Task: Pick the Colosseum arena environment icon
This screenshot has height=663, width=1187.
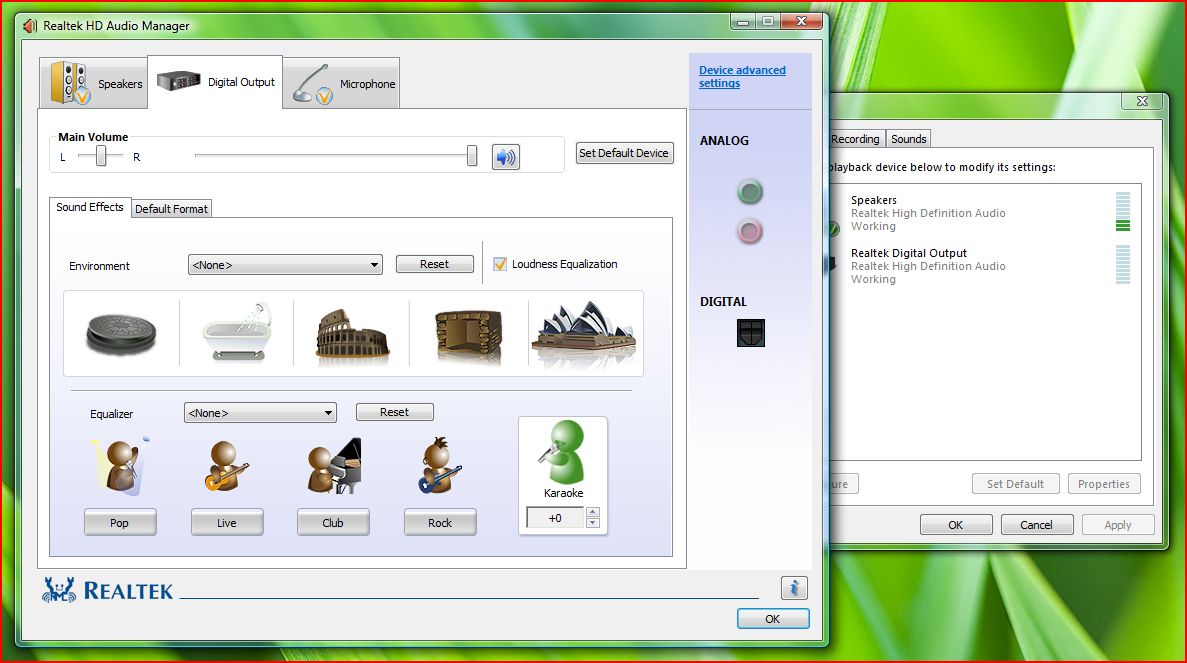Action: click(x=352, y=334)
